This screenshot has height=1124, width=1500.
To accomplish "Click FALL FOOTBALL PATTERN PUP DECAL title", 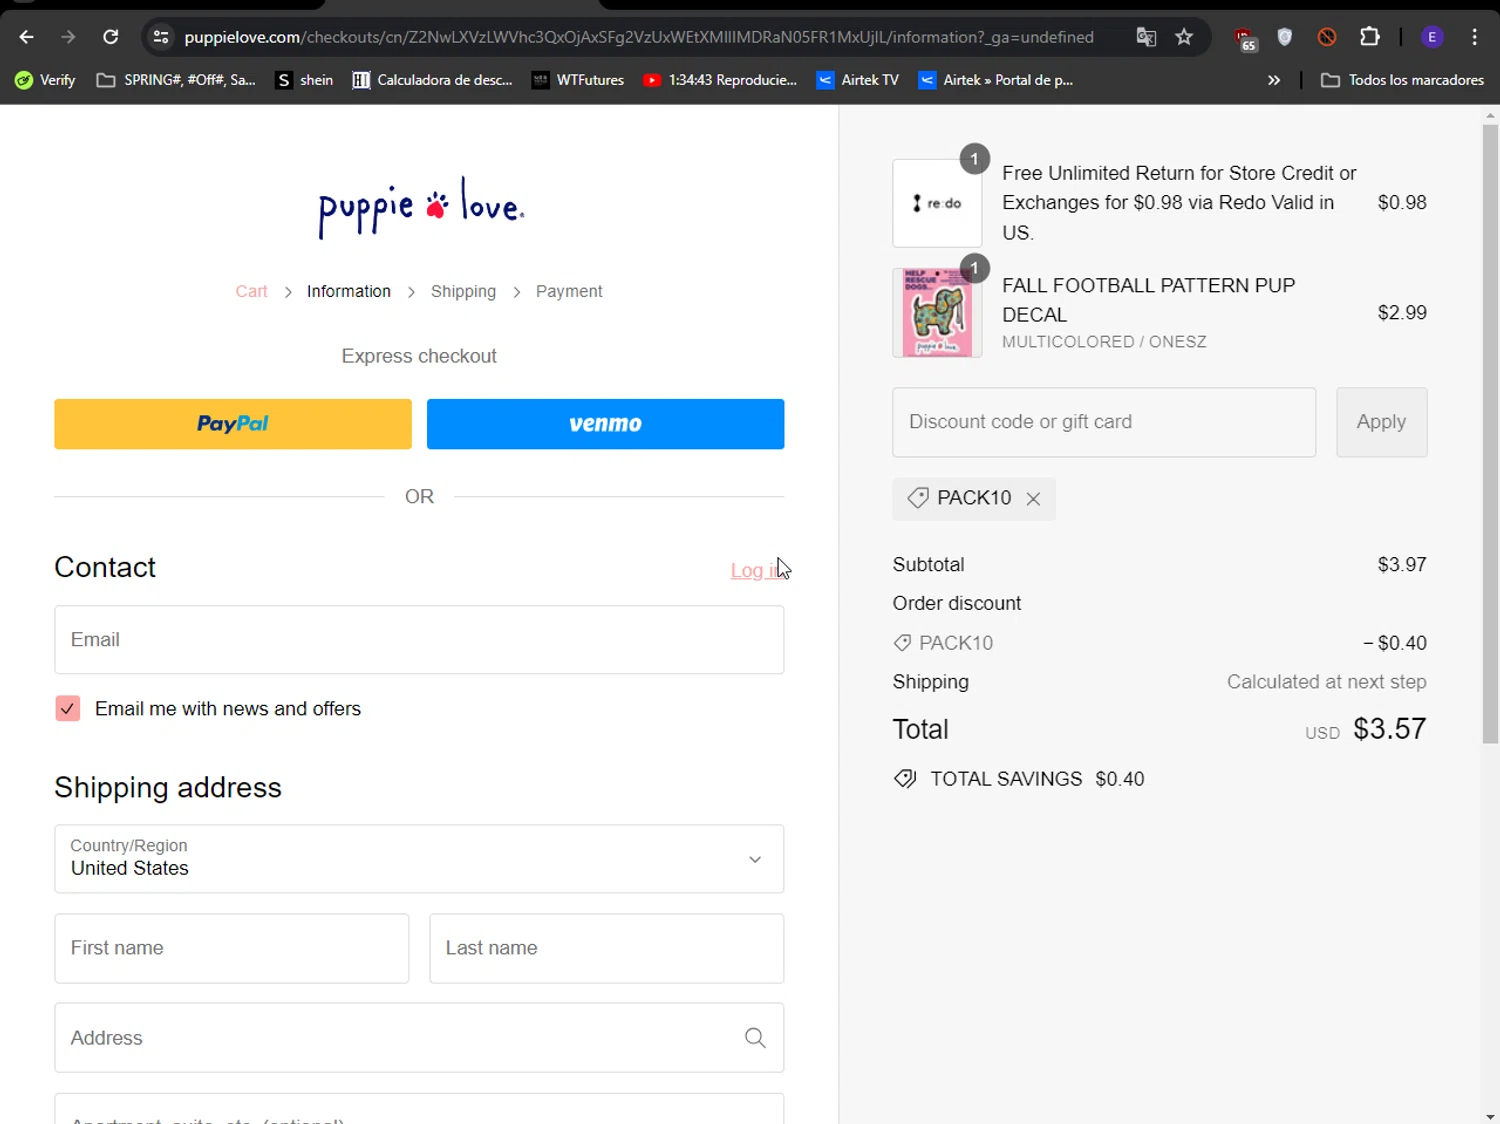I will click(1148, 300).
